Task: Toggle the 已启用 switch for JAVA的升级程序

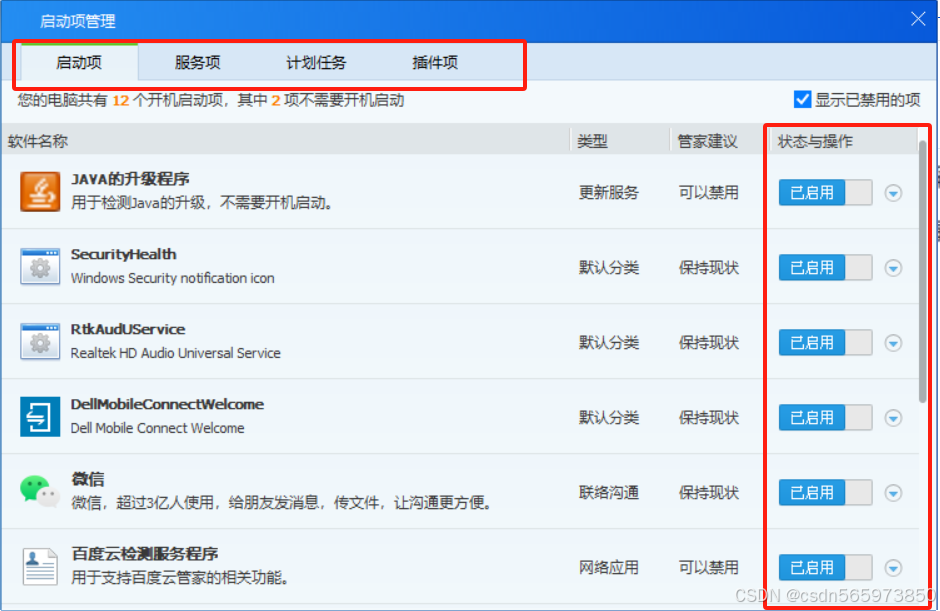Action: 825,192
